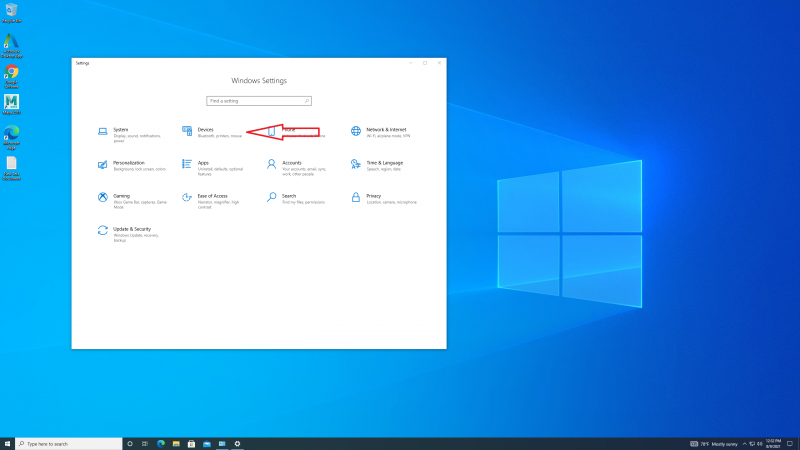Open the Gaming settings category
The height and width of the screenshot is (450, 800).
click(131, 201)
